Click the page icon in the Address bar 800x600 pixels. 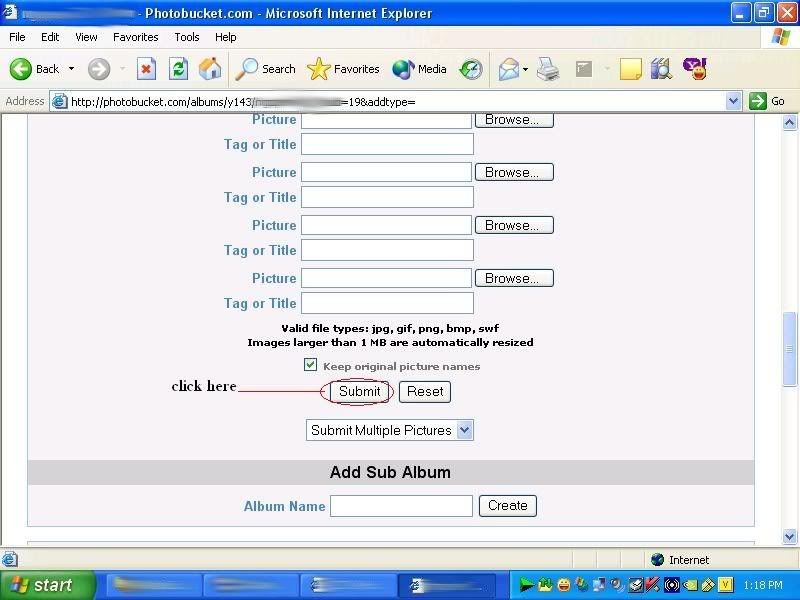click(60, 102)
